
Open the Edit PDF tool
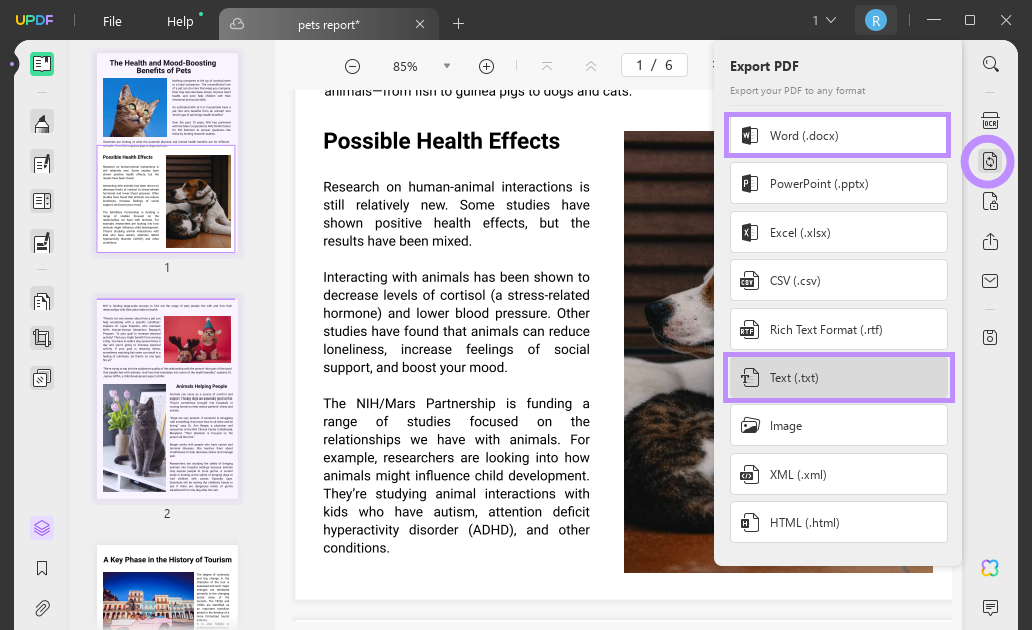[41, 163]
